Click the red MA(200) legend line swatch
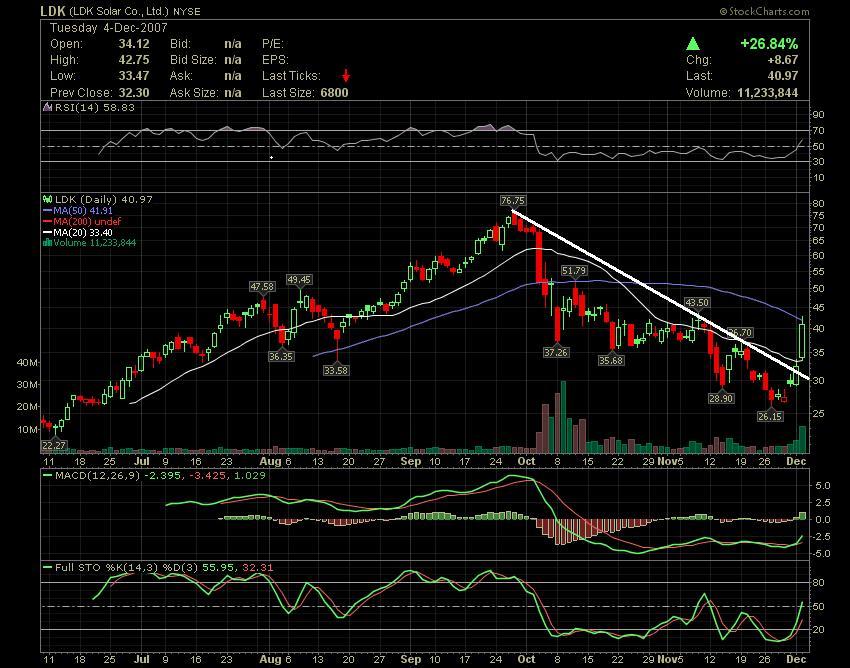This screenshot has width=850, height=668. point(48,221)
